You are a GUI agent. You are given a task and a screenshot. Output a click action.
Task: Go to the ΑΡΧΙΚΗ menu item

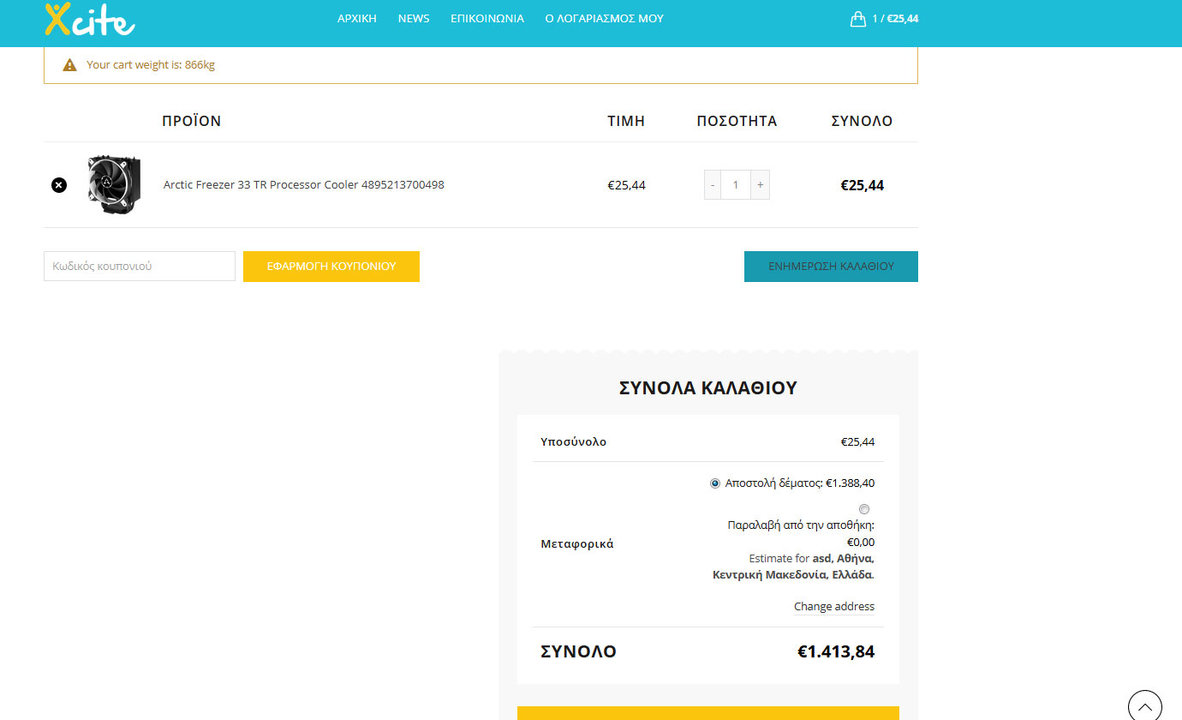tap(357, 18)
